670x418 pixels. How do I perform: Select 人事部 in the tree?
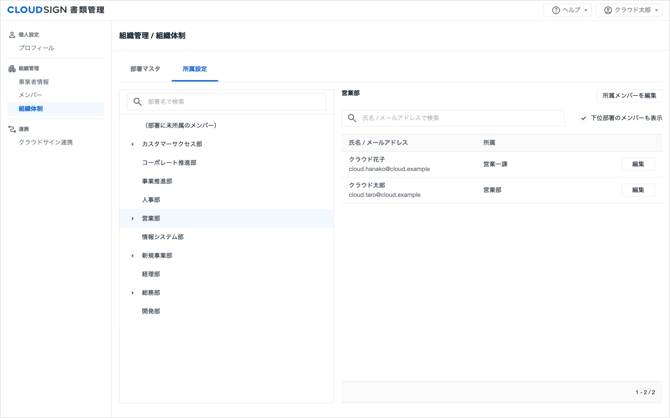point(151,200)
